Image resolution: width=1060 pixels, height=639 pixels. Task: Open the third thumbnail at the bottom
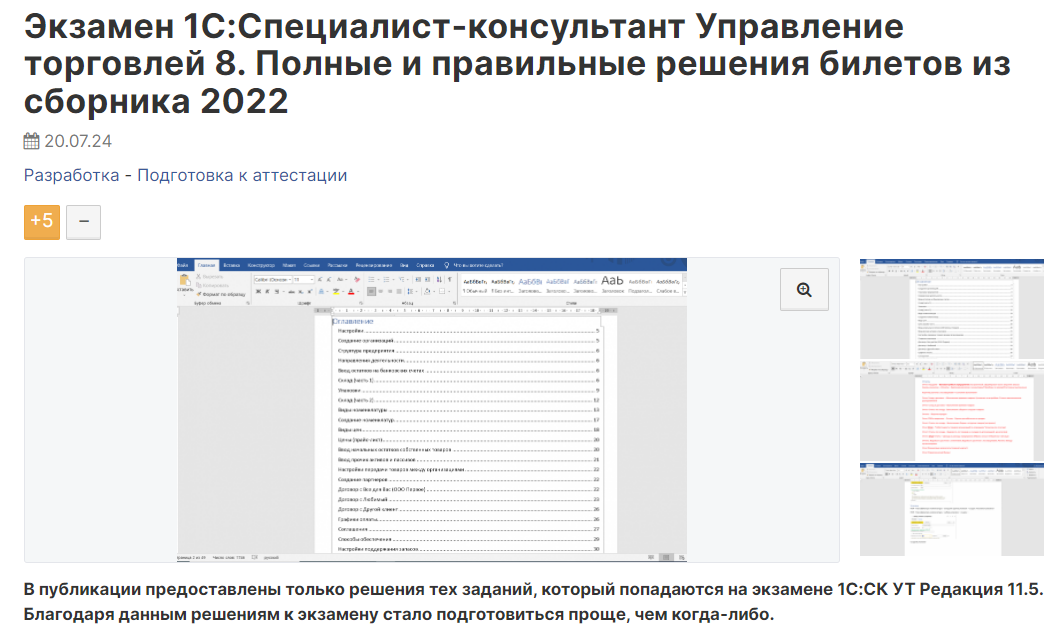[951, 509]
